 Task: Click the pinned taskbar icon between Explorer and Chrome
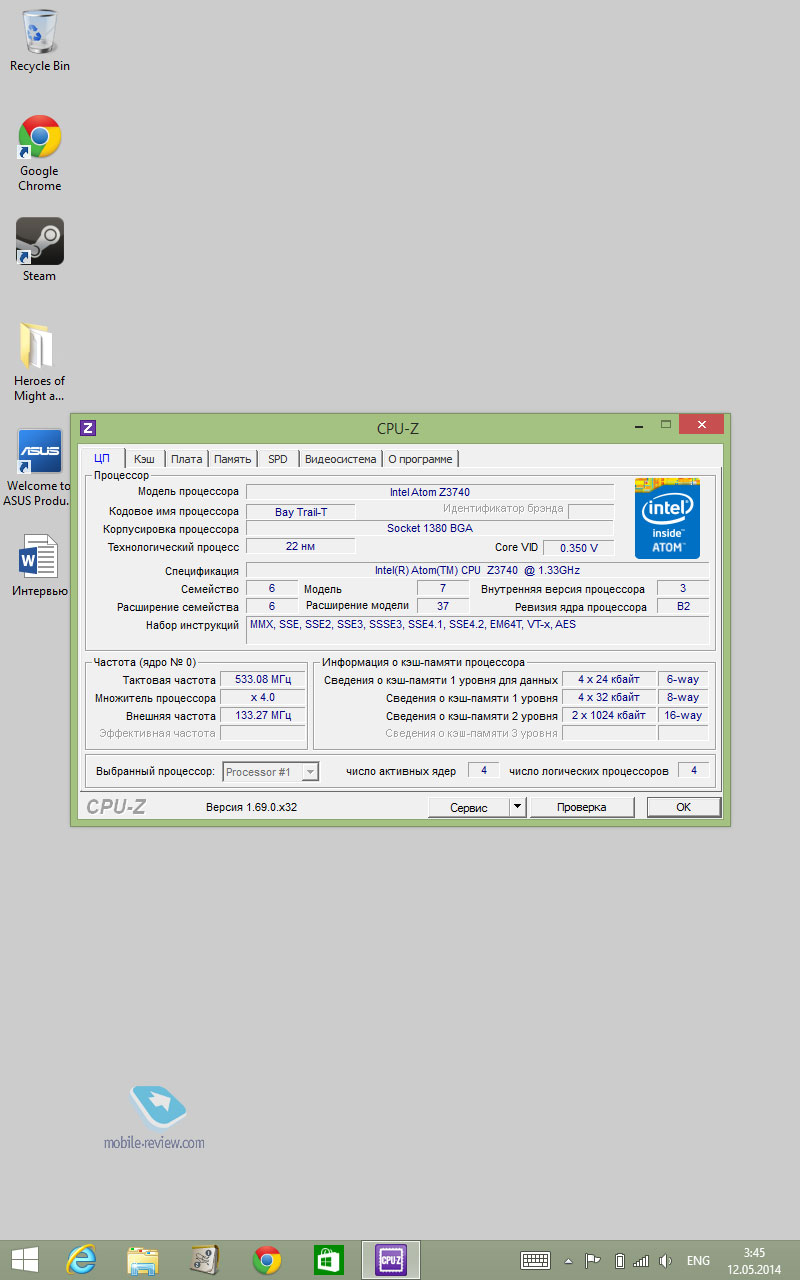coord(205,1260)
